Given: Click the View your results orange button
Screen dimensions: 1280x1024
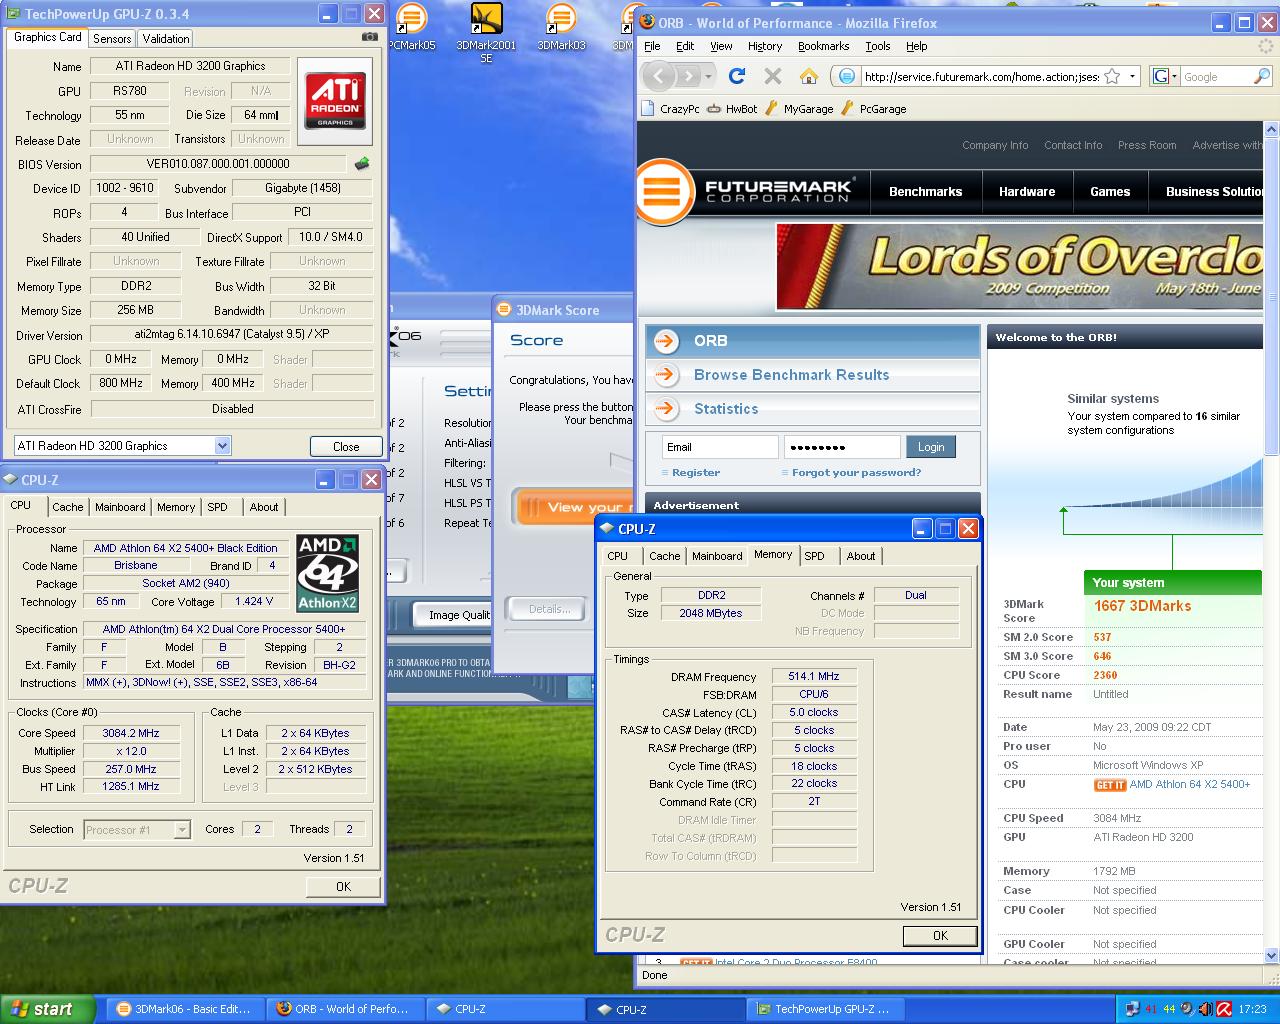Looking at the screenshot, I should [x=573, y=507].
